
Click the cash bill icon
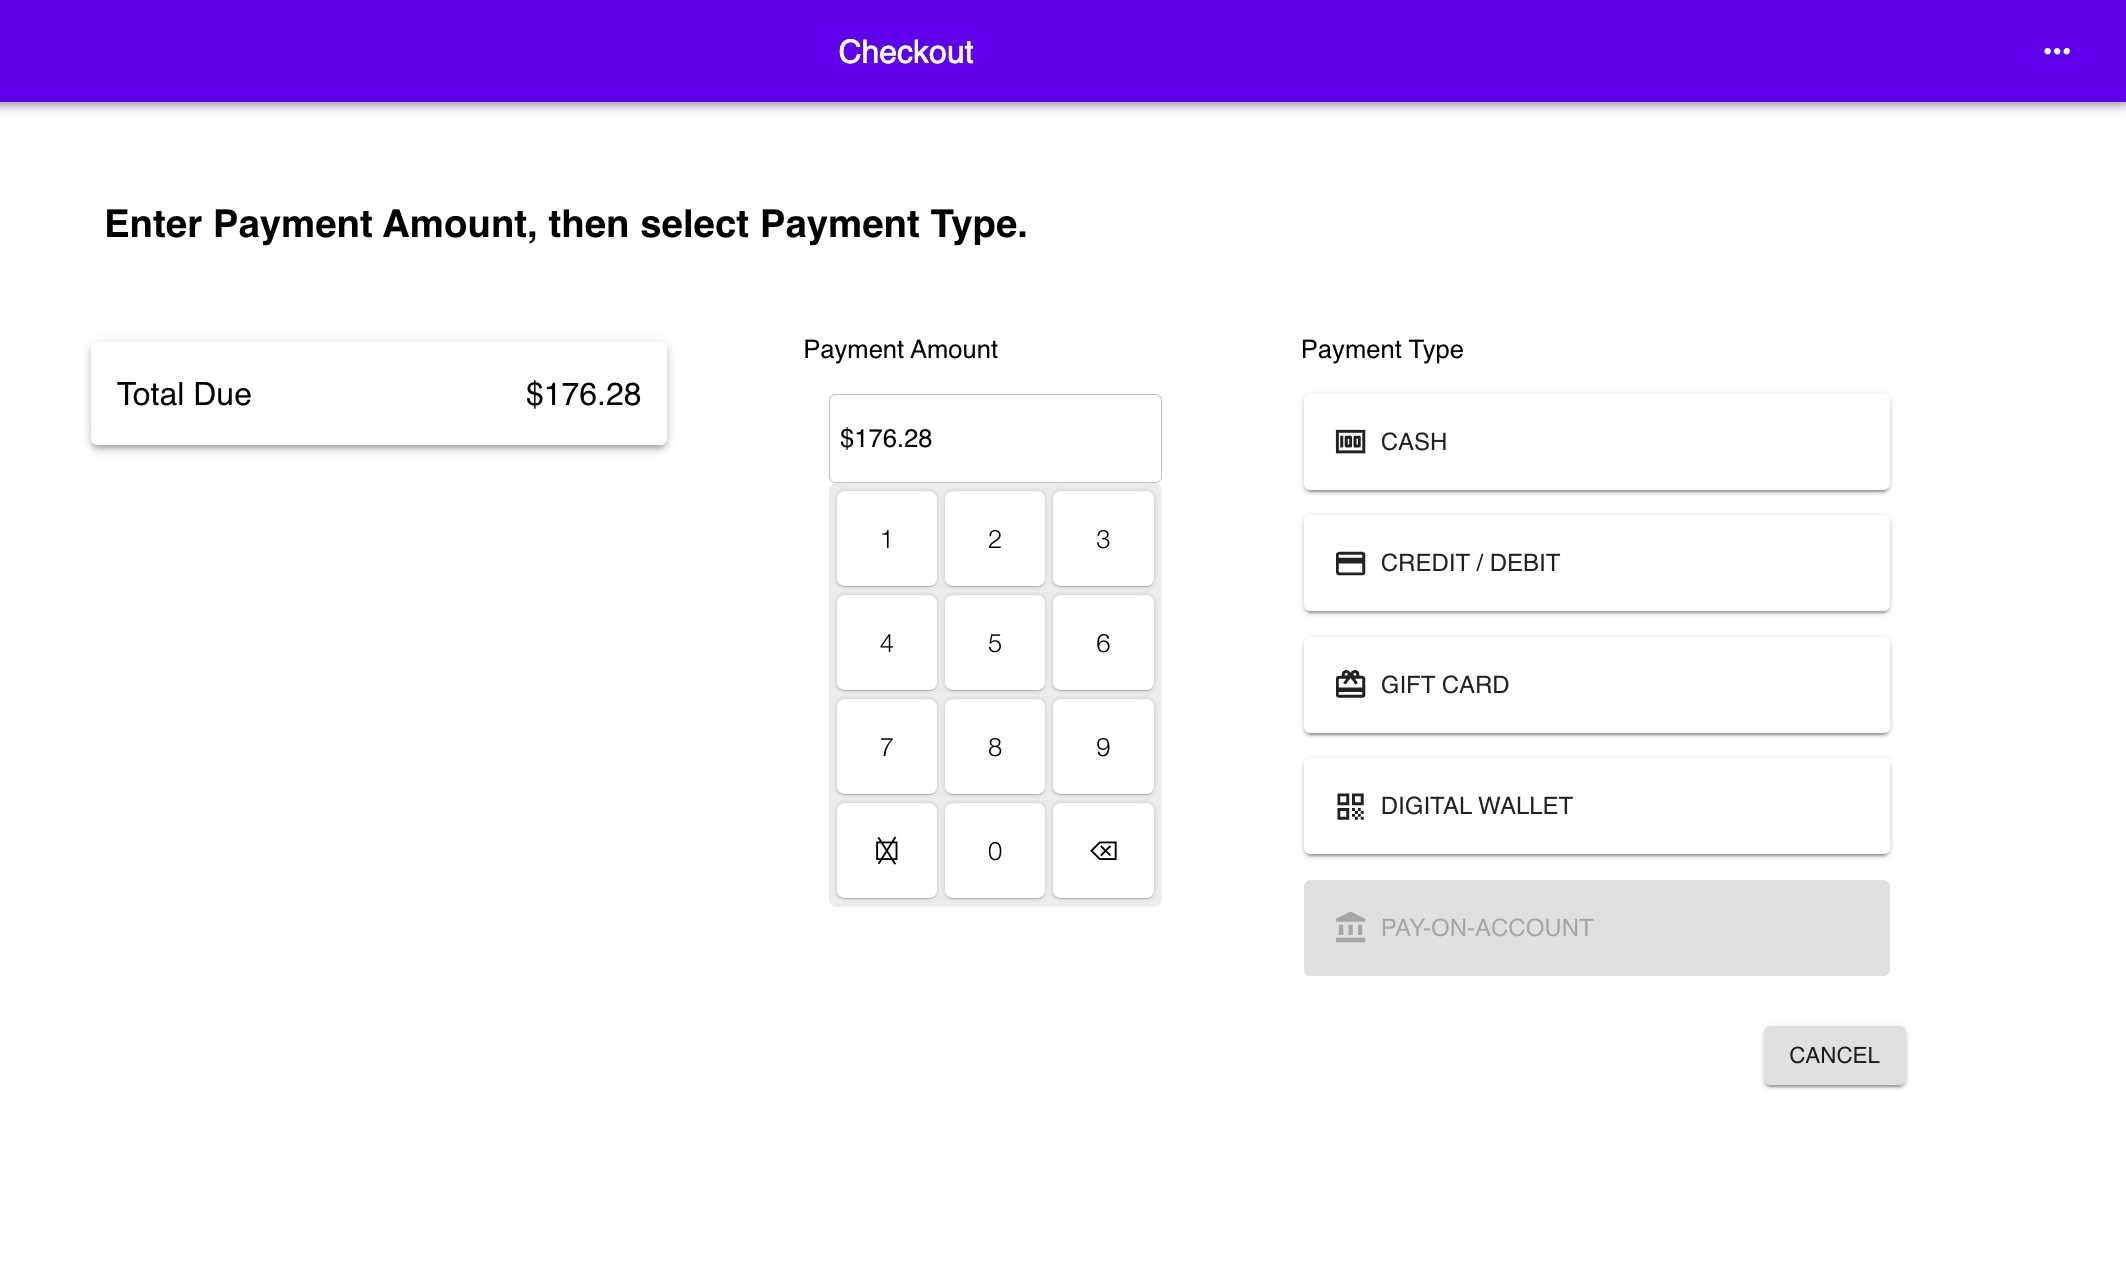pos(1350,442)
